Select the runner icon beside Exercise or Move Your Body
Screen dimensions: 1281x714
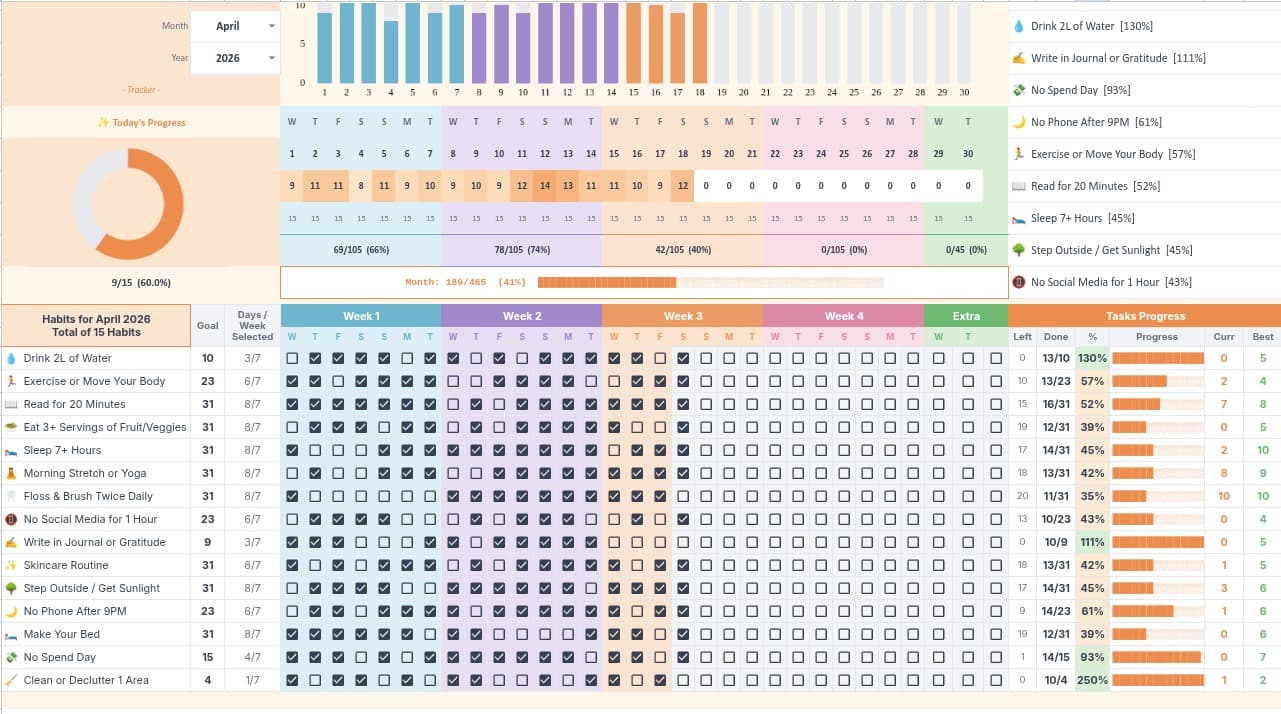(x=10, y=381)
